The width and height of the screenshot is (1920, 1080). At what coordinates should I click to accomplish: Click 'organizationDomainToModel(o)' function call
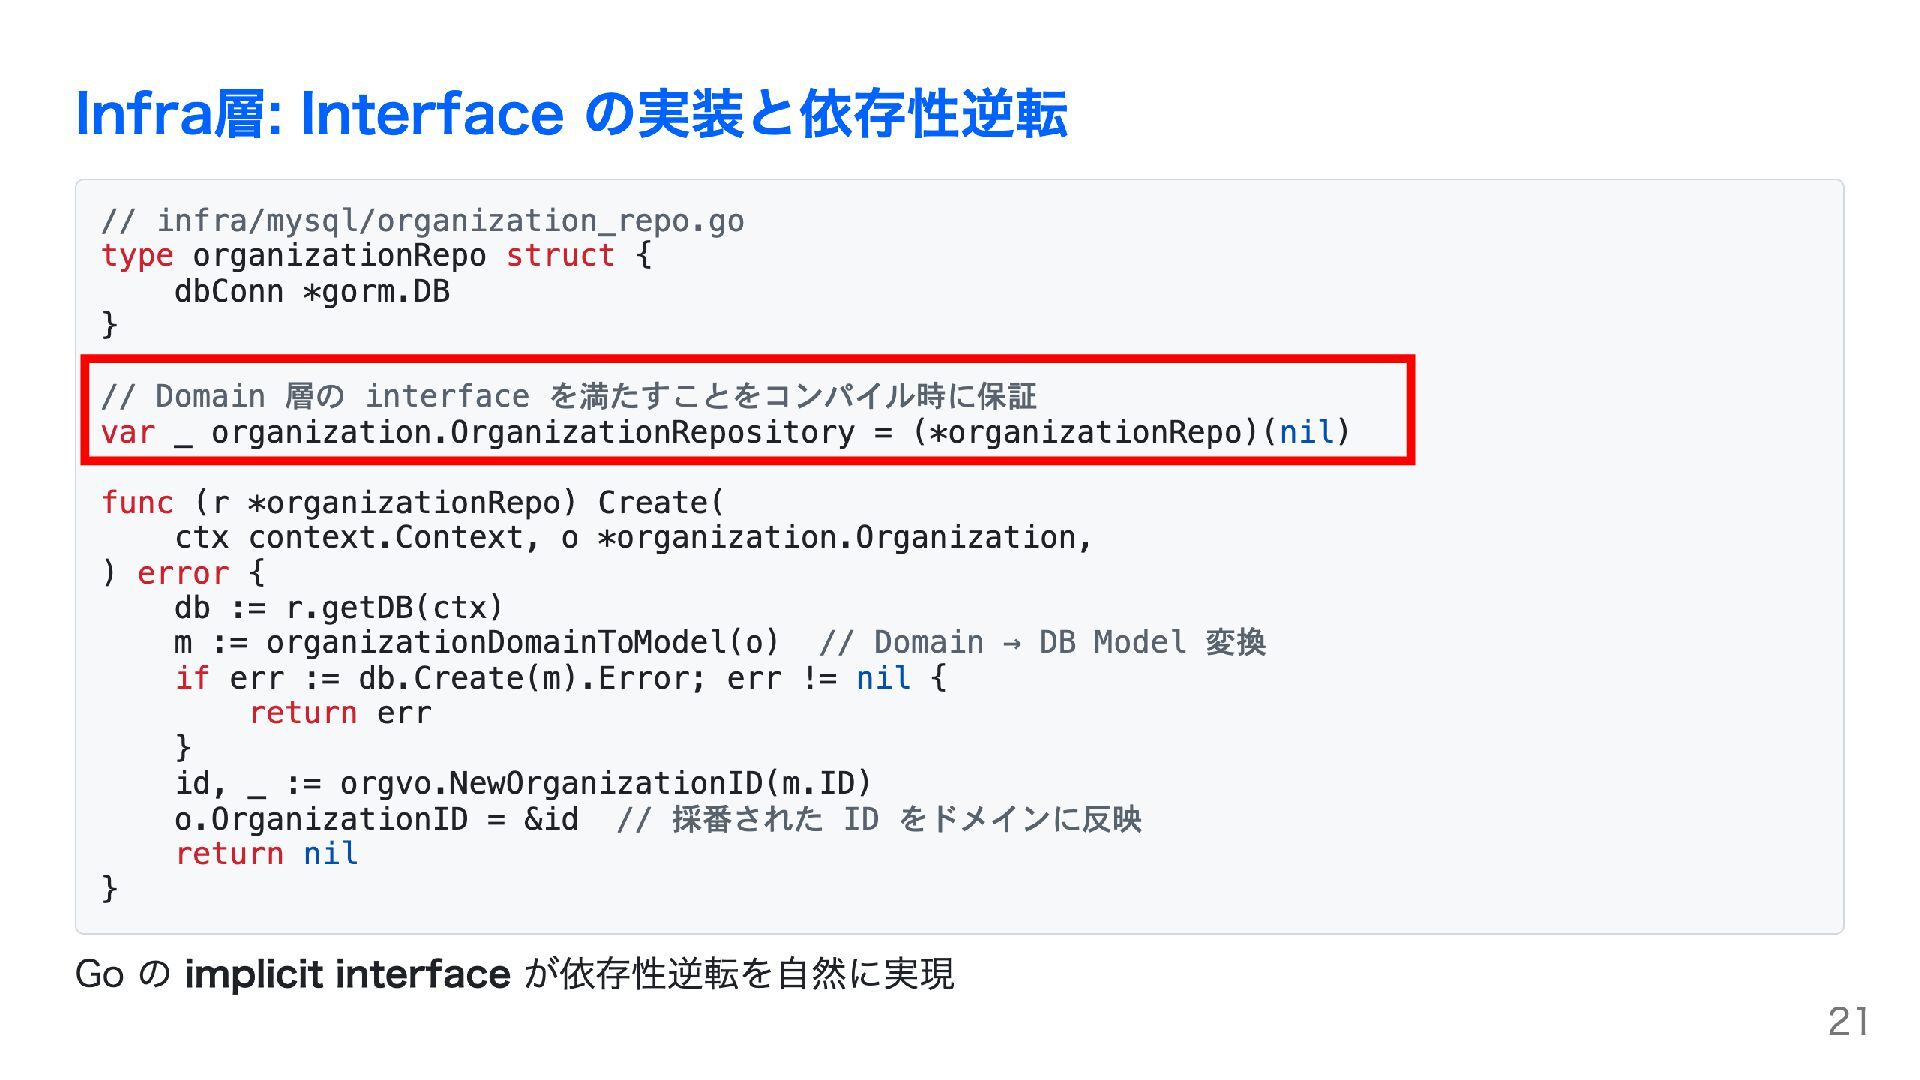pos(522,643)
